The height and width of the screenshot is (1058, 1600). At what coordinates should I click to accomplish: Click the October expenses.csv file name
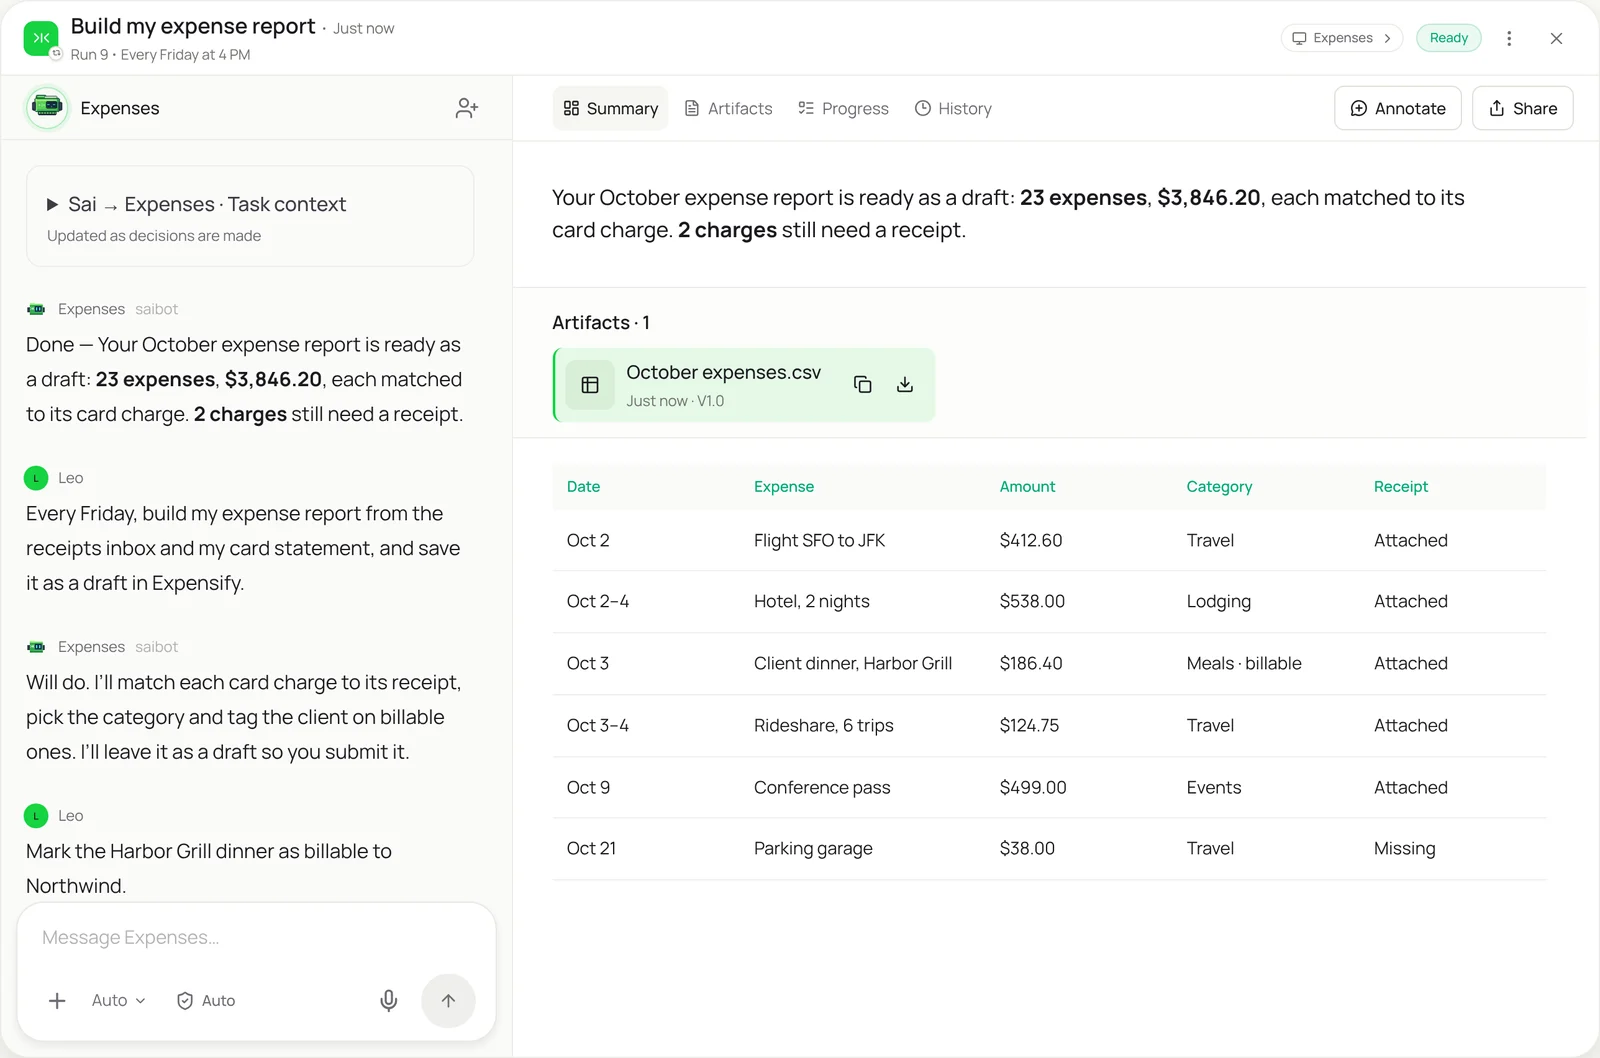point(723,373)
